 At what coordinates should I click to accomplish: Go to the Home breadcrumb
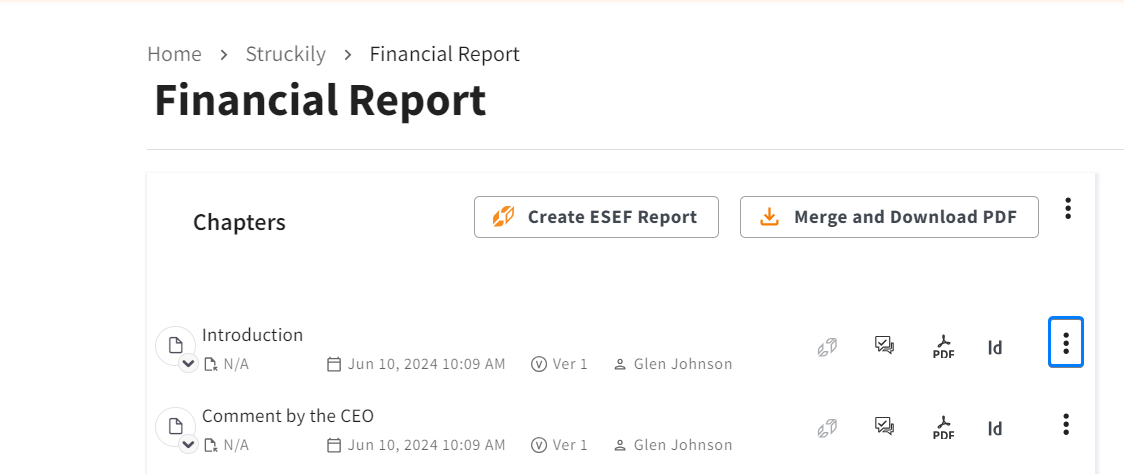pos(174,54)
